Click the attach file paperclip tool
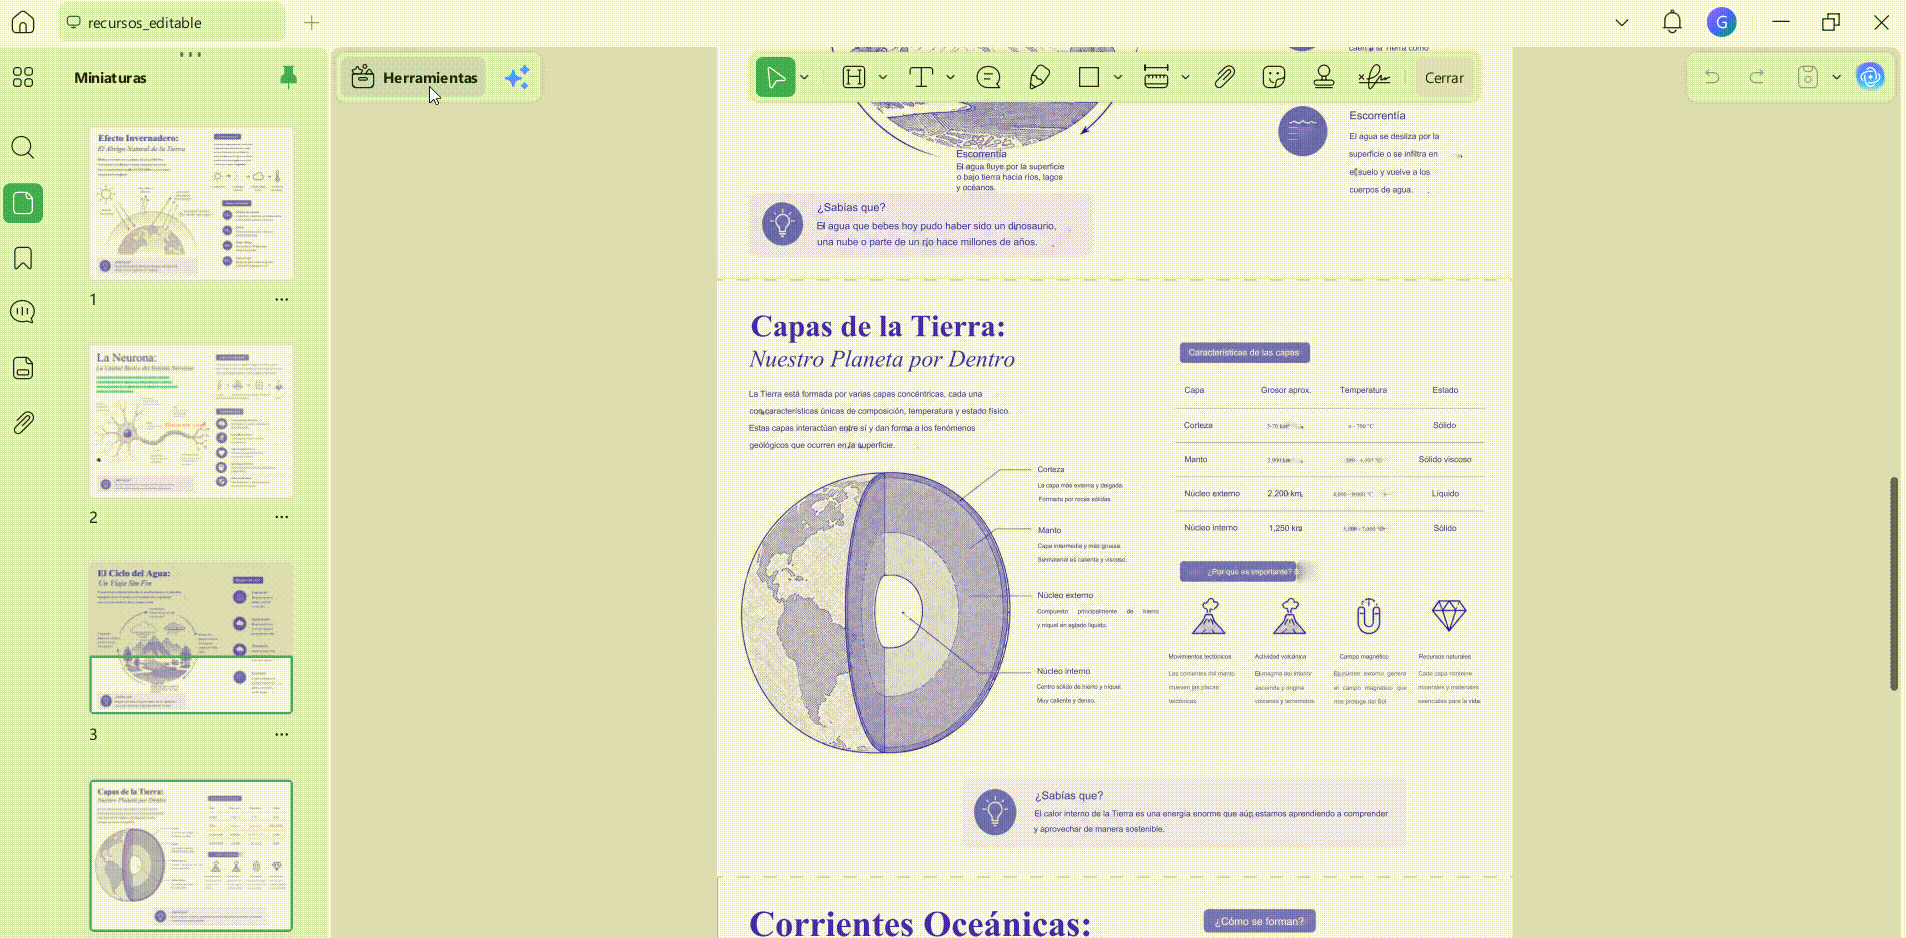Image resolution: width=1906 pixels, height=938 pixels. [1224, 77]
